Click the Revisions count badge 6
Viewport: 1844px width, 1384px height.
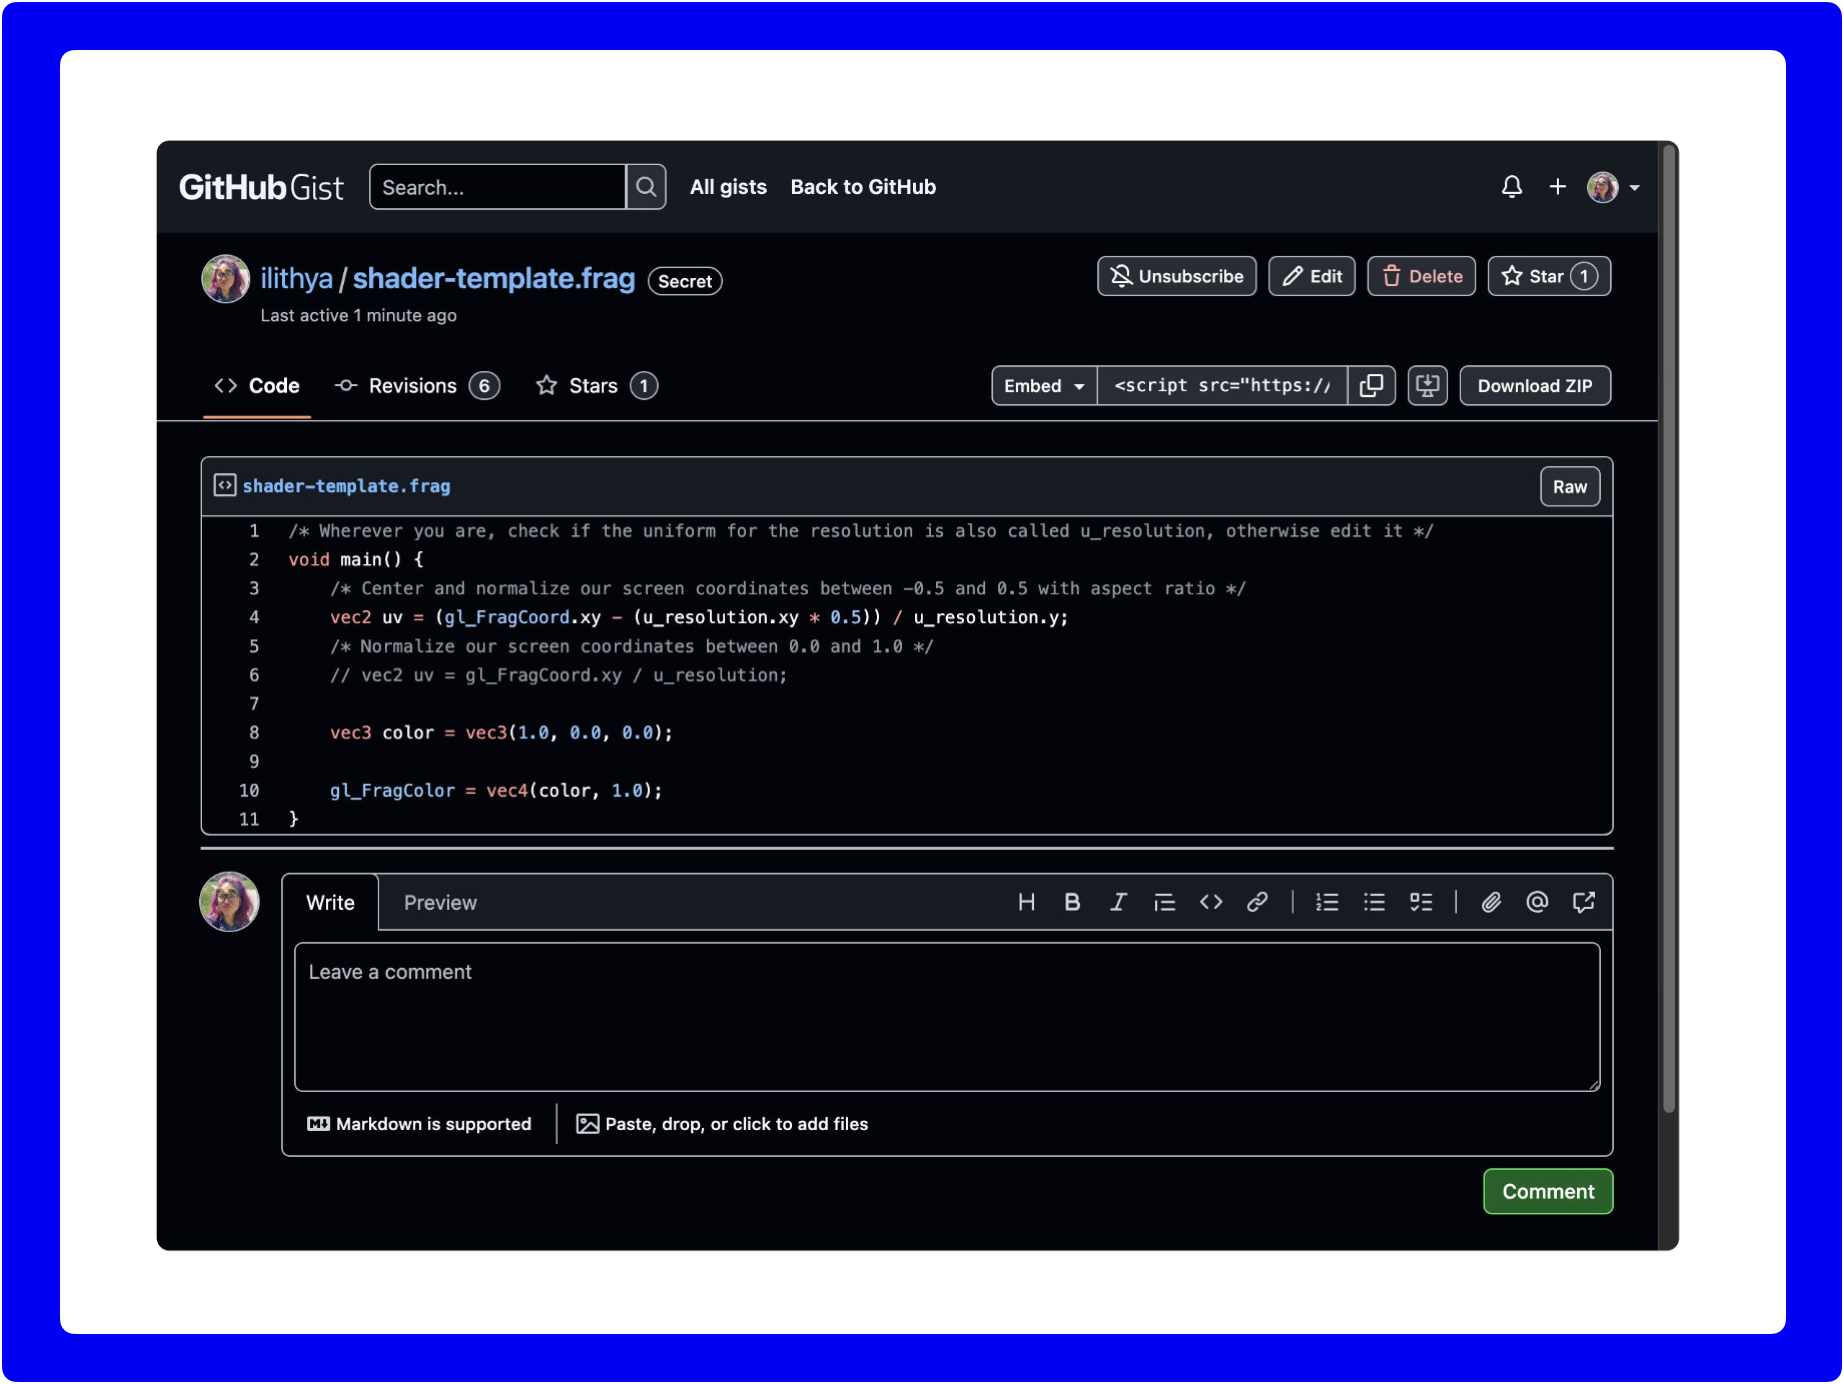pos(484,386)
